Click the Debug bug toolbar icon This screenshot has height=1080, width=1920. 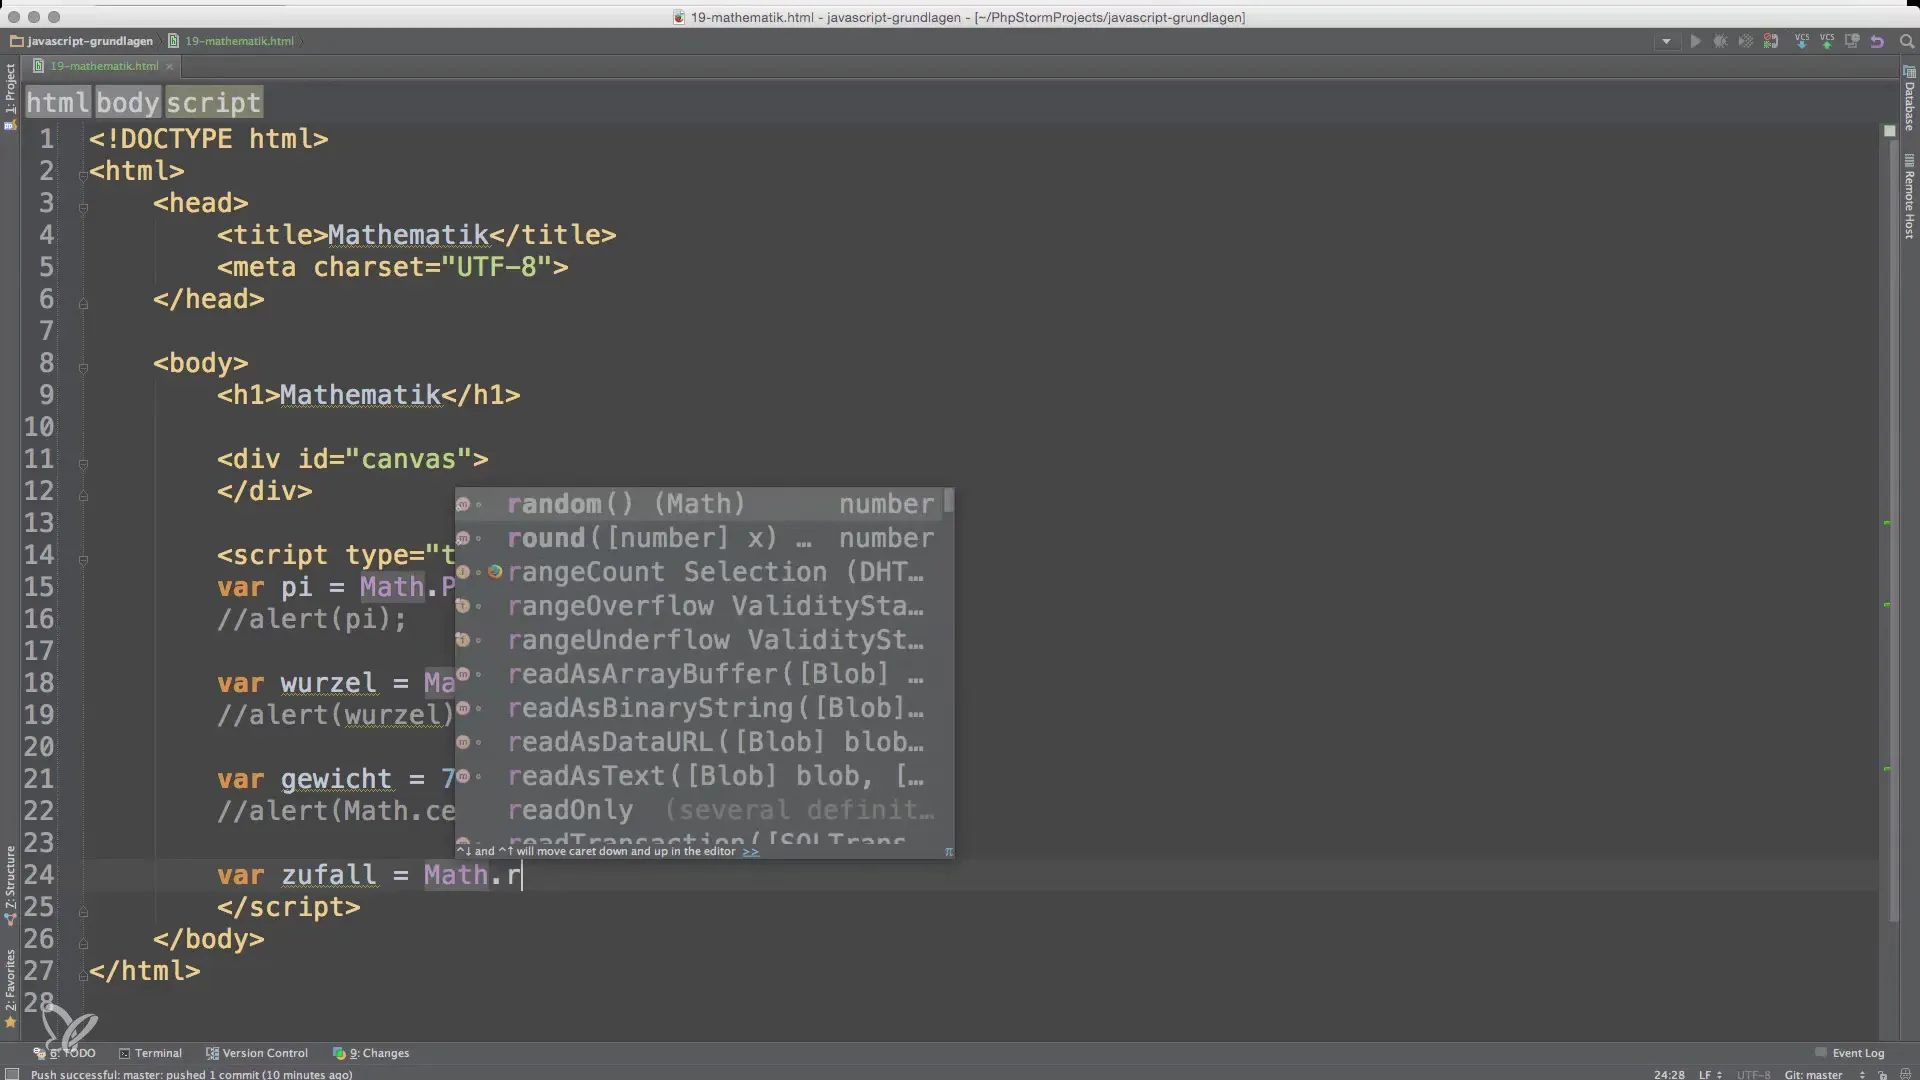tap(1720, 42)
